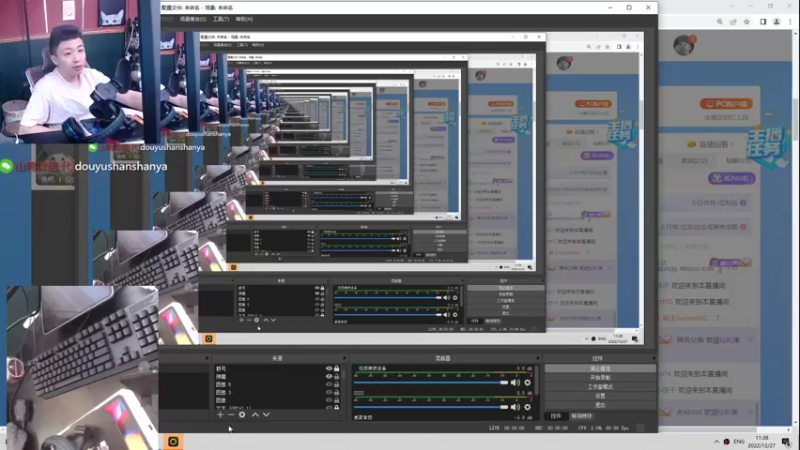The image size is (800, 450).
Task: Lock toggle for the 图像 5 source
Action: (x=336, y=384)
